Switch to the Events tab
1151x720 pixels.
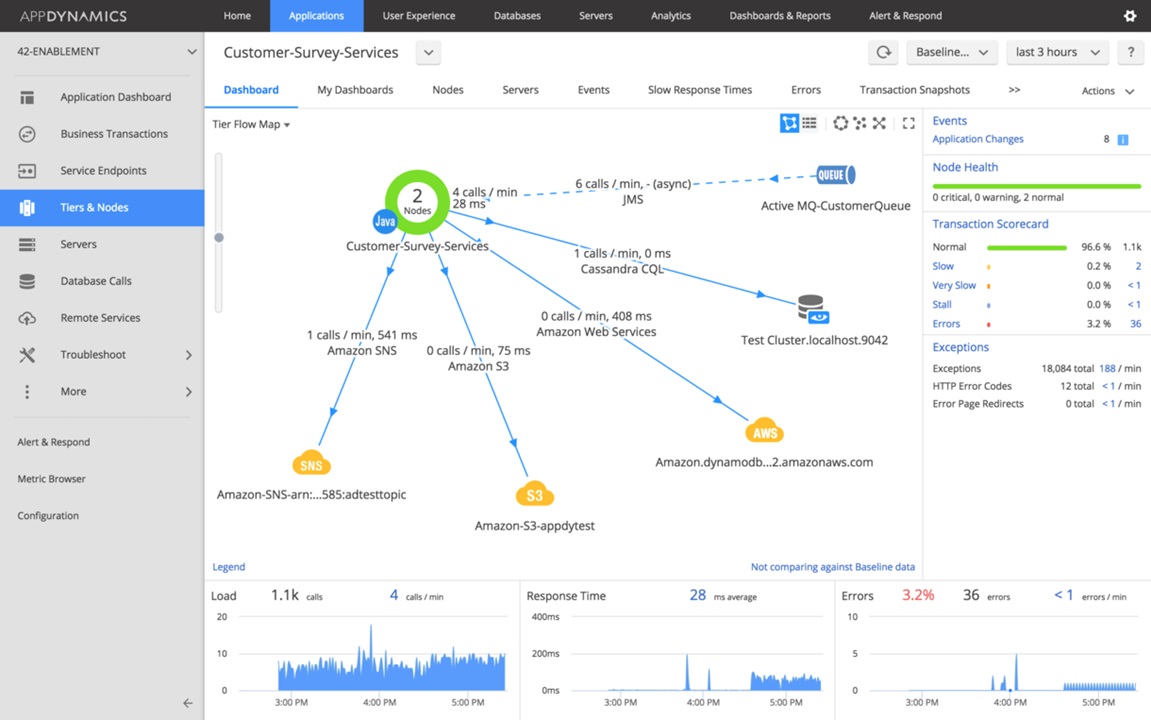[593, 90]
